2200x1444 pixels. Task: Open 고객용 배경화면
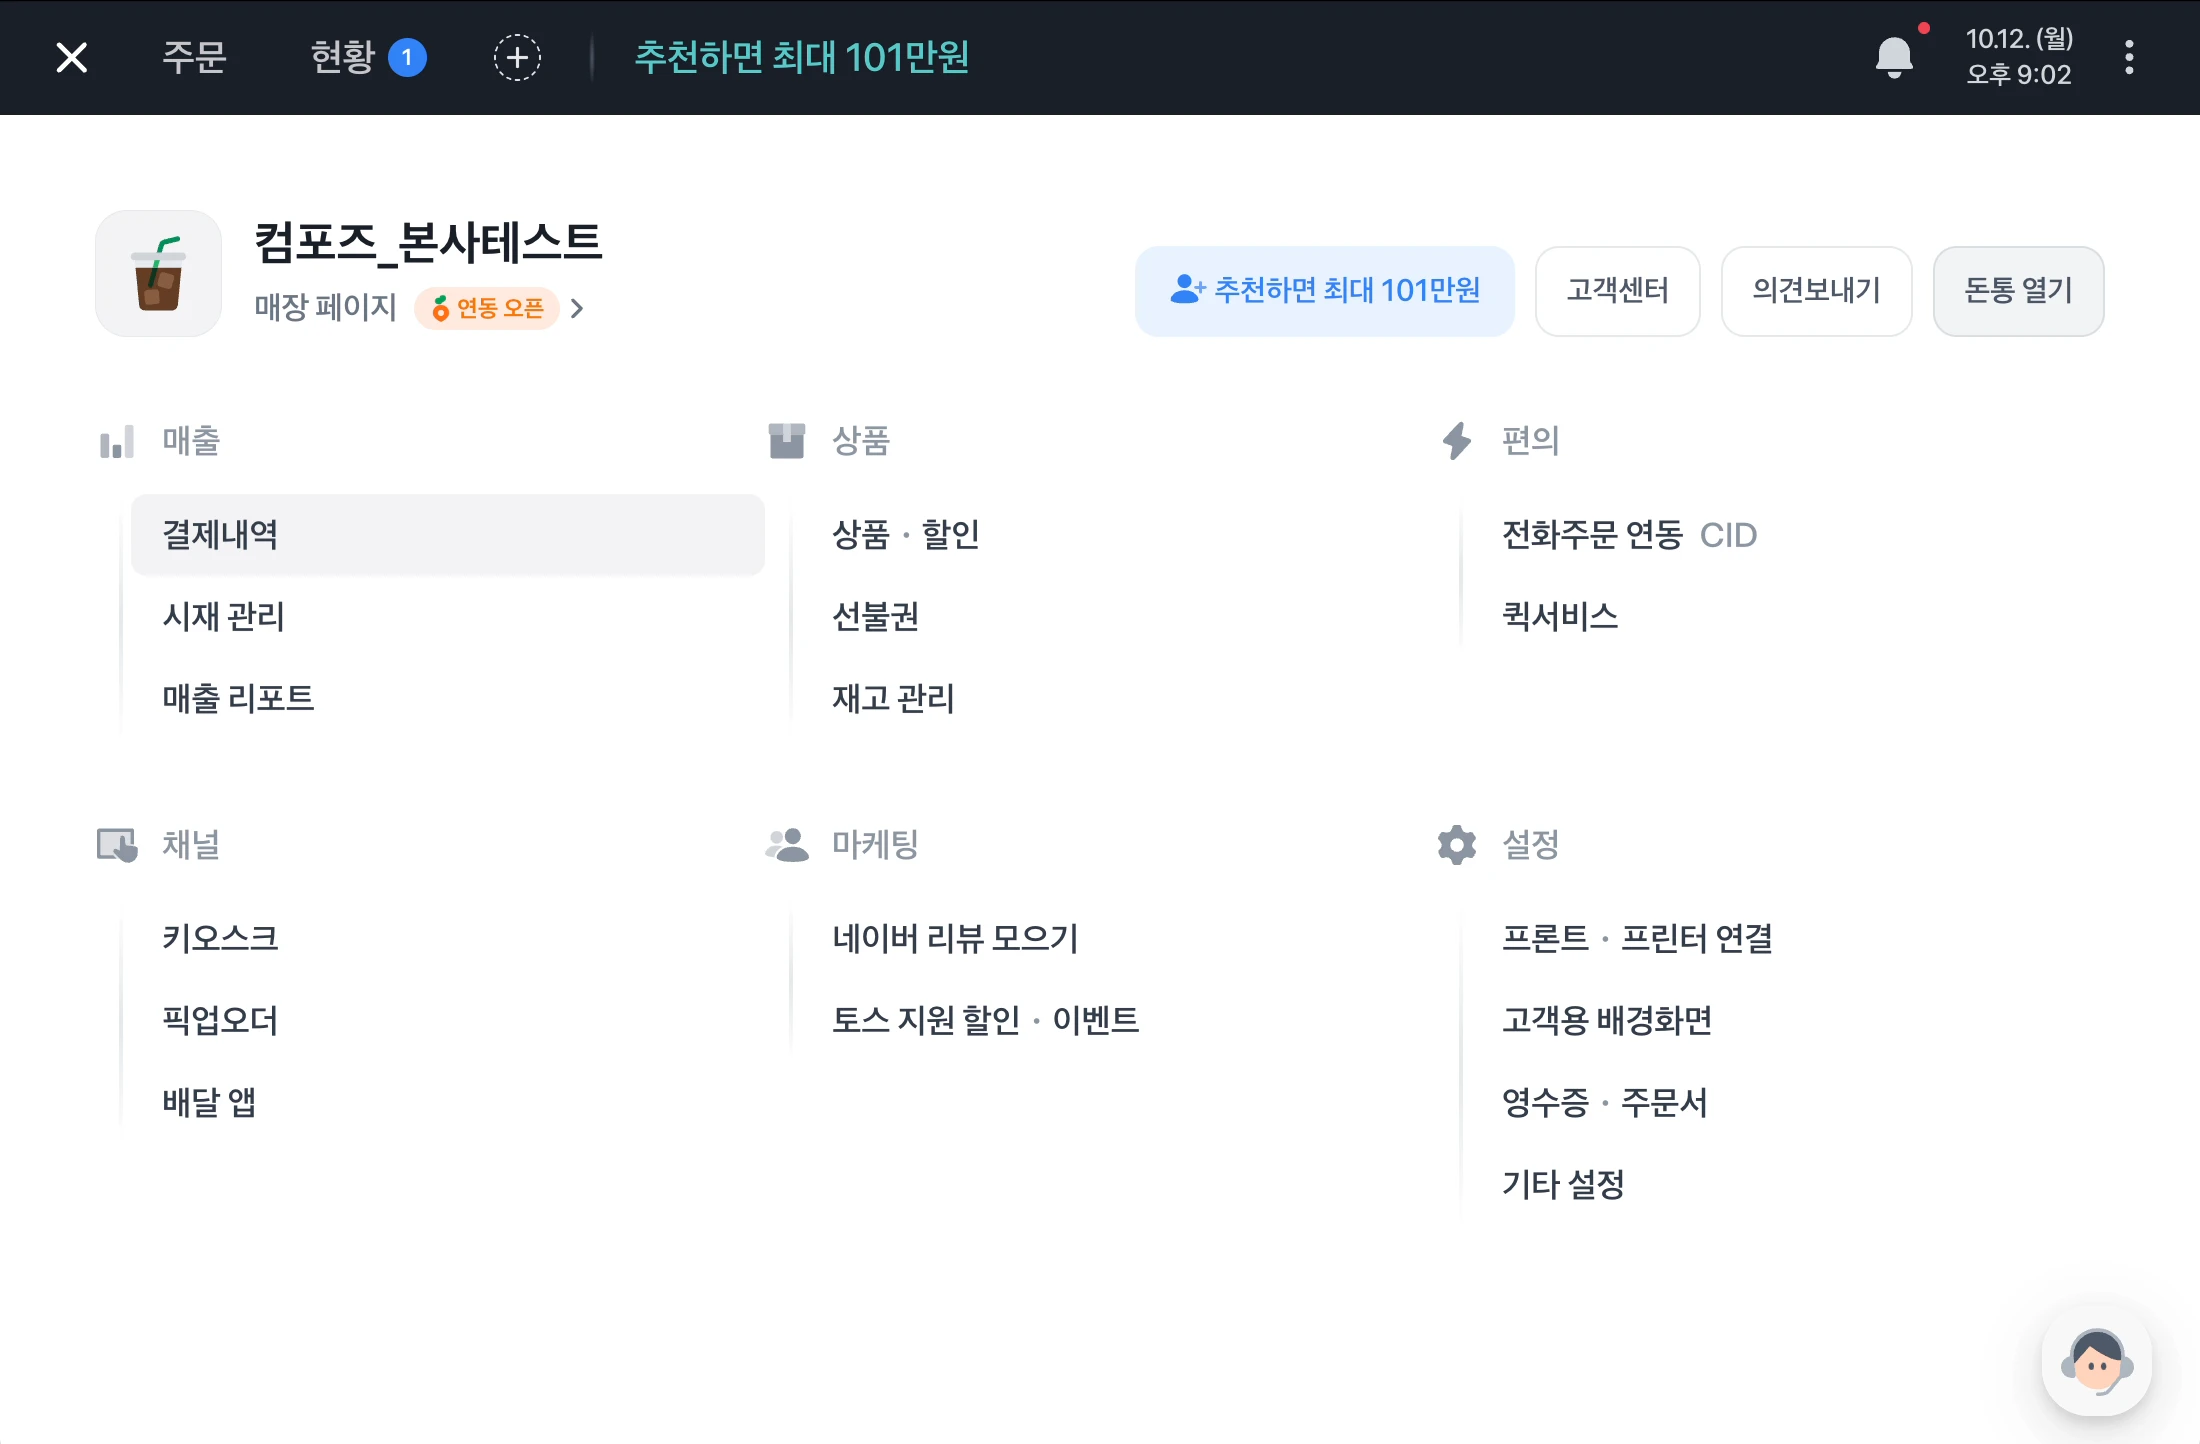coord(1607,1020)
